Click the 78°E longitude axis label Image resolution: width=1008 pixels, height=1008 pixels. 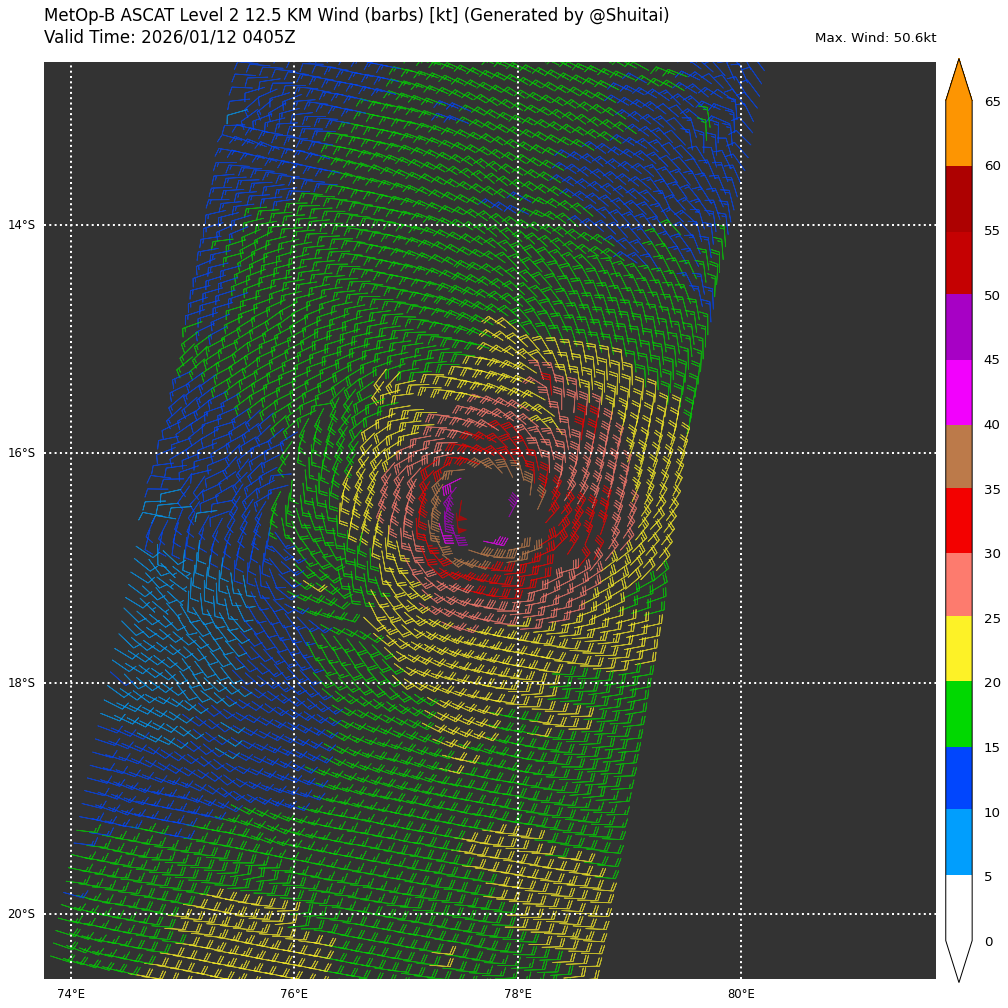[517, 994]
